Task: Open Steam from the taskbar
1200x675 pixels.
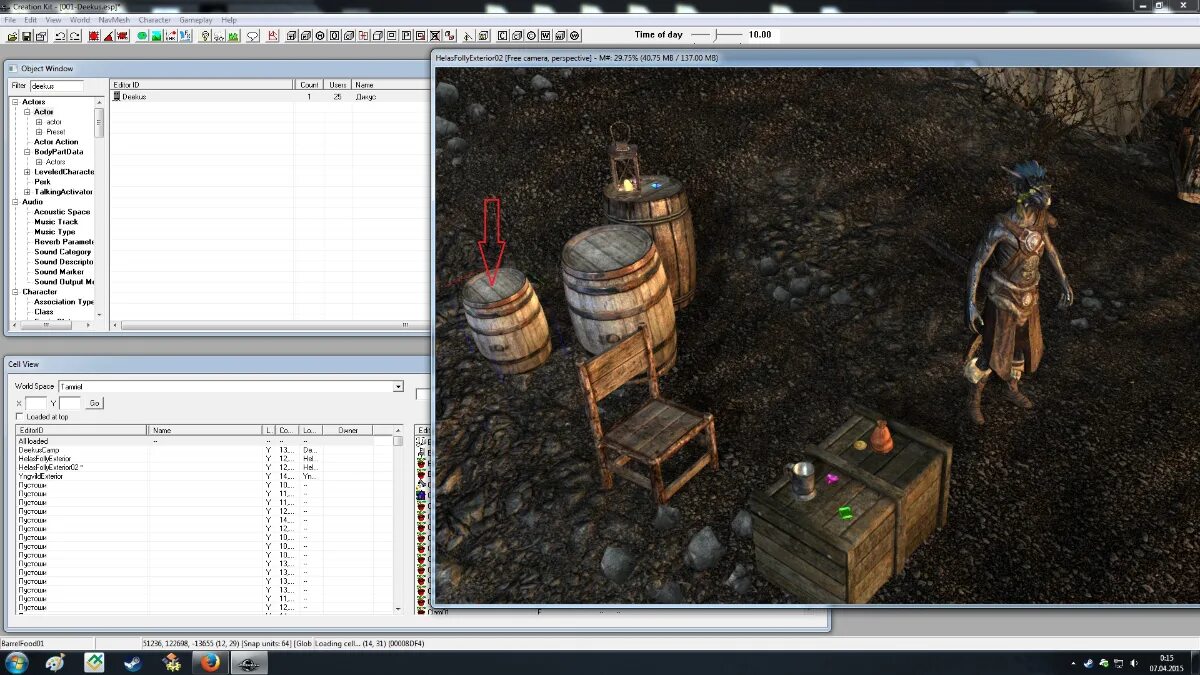Action: click(132, 663)
